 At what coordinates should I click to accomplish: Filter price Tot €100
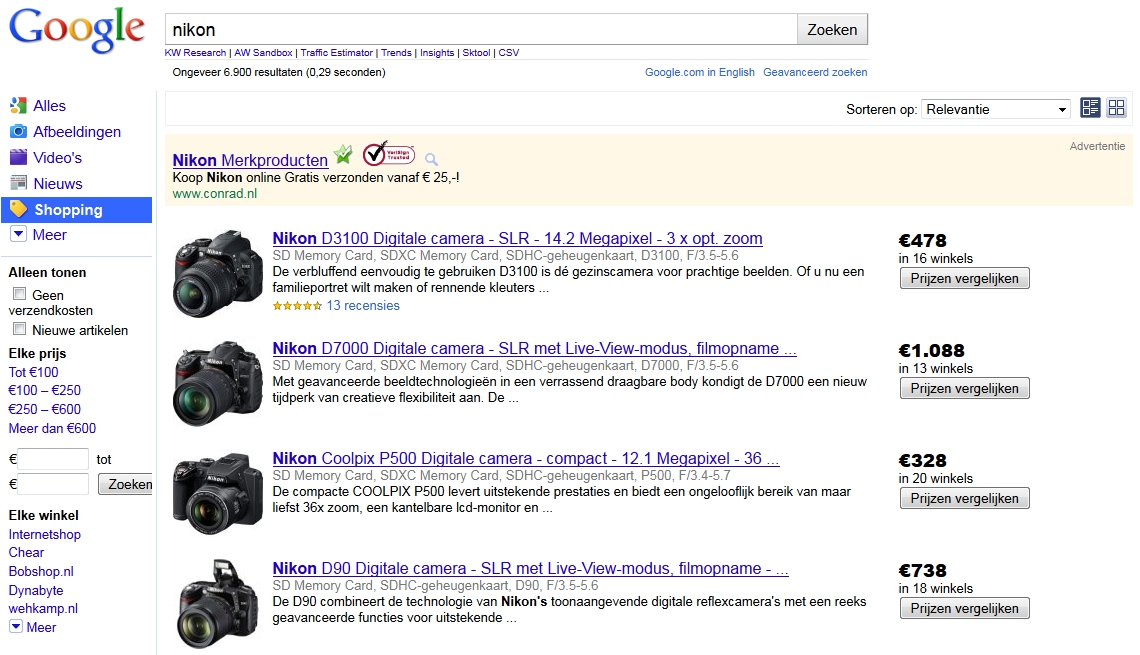coord(33,371)
